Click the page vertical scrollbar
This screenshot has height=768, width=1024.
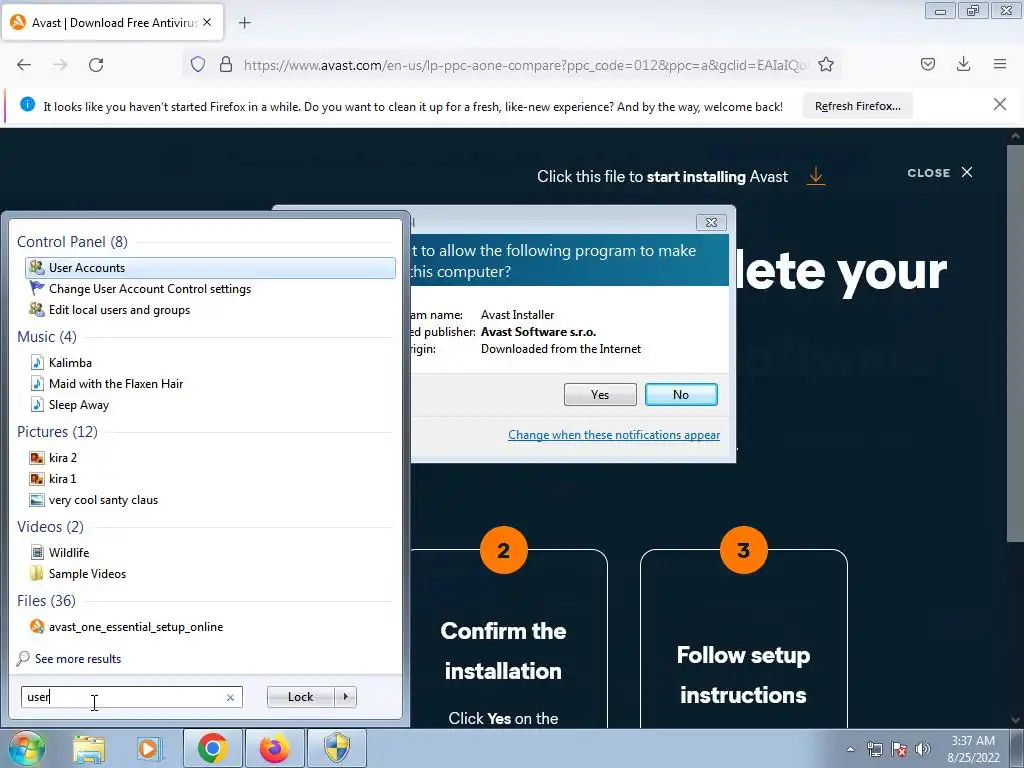[x=1015, y=343]
